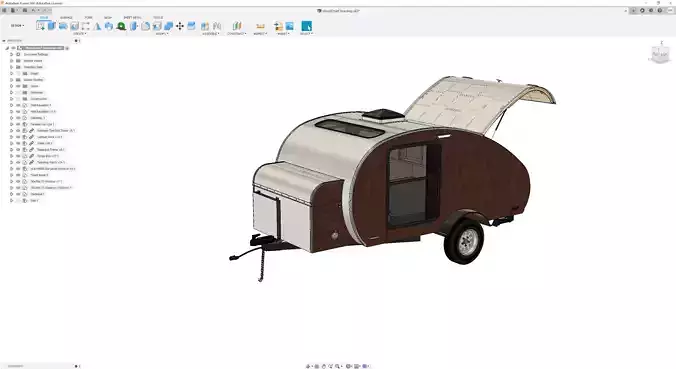Open the Viewports layout icon
Screen dimensions: 676x369
pyautogui.click(x=365, y=366)
